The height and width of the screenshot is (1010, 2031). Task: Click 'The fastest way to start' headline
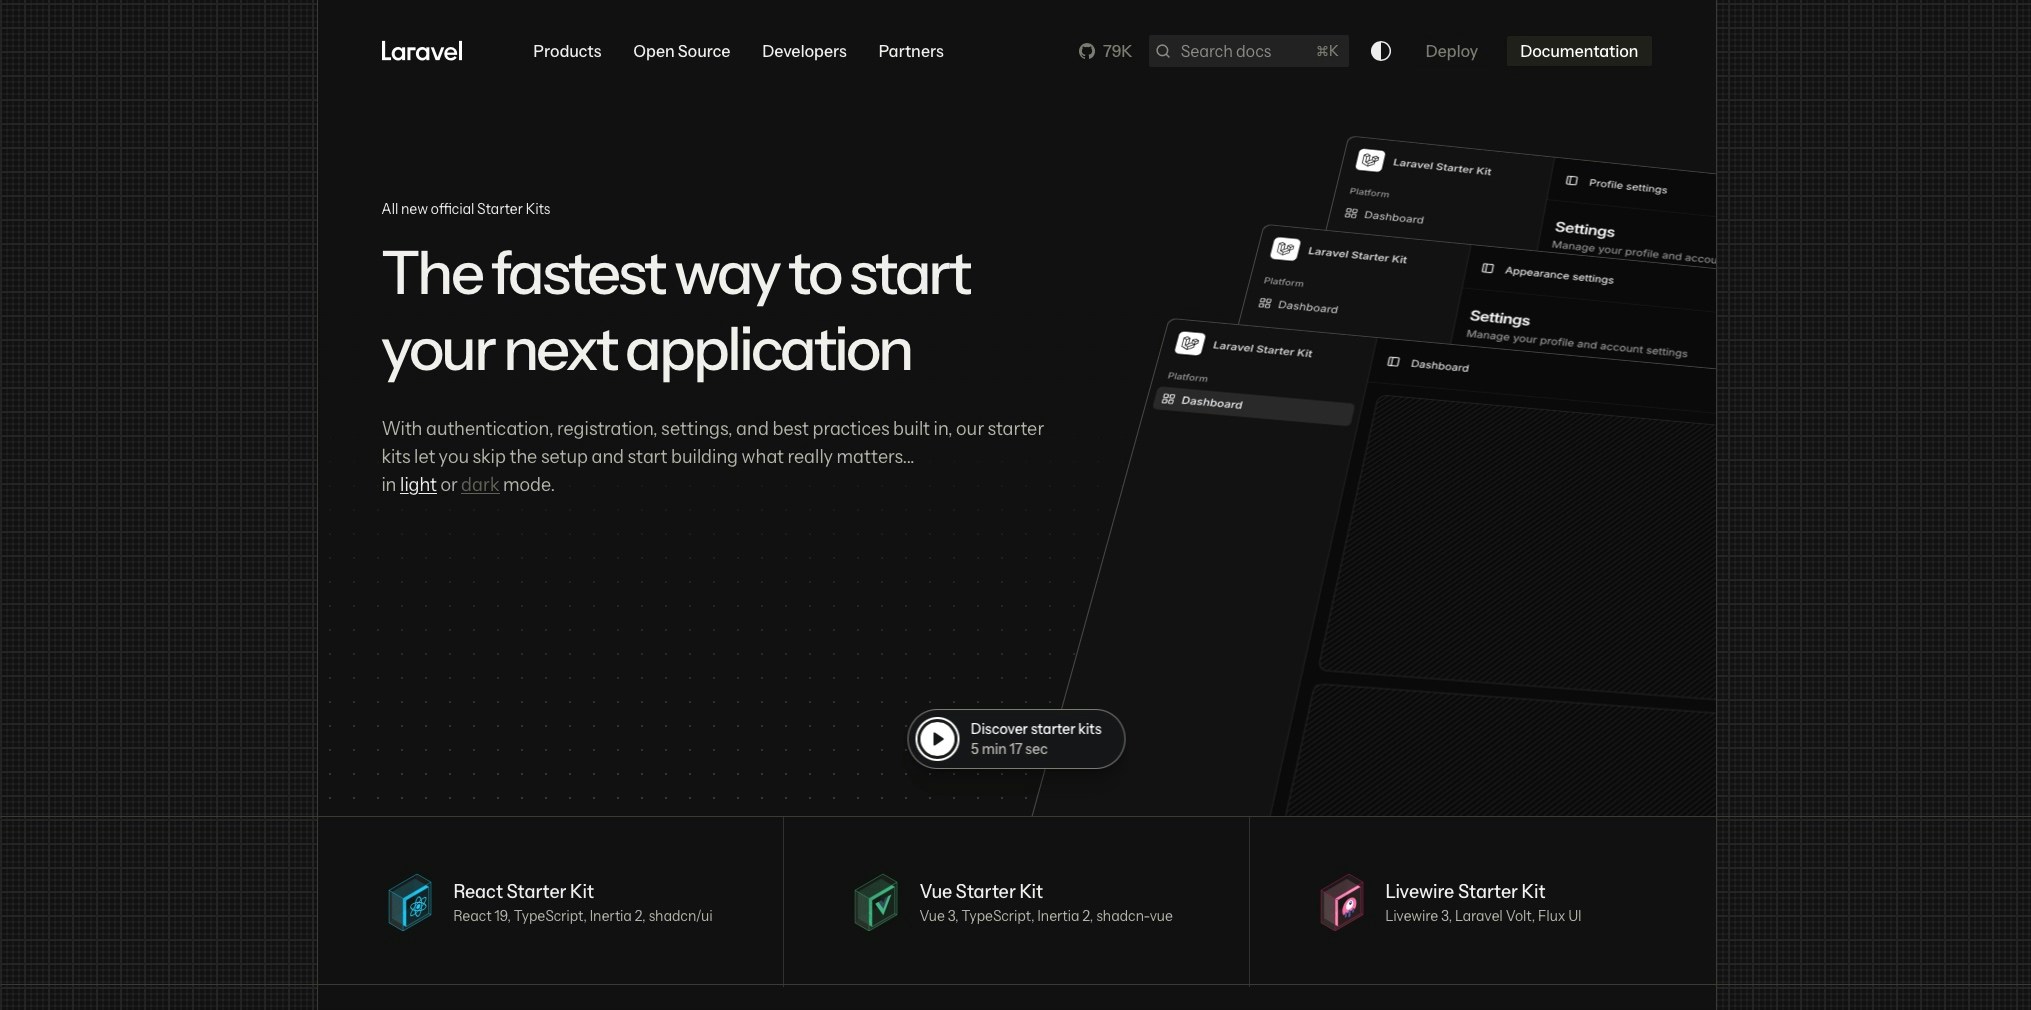click(676, 274)
